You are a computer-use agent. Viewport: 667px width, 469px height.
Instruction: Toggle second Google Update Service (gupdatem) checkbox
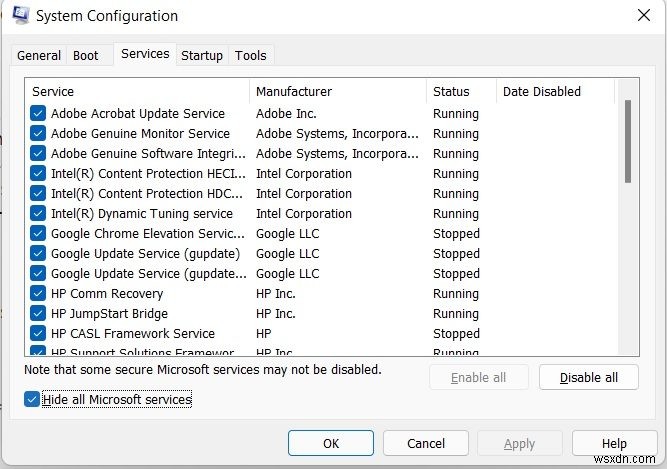(x=38, y=273)
